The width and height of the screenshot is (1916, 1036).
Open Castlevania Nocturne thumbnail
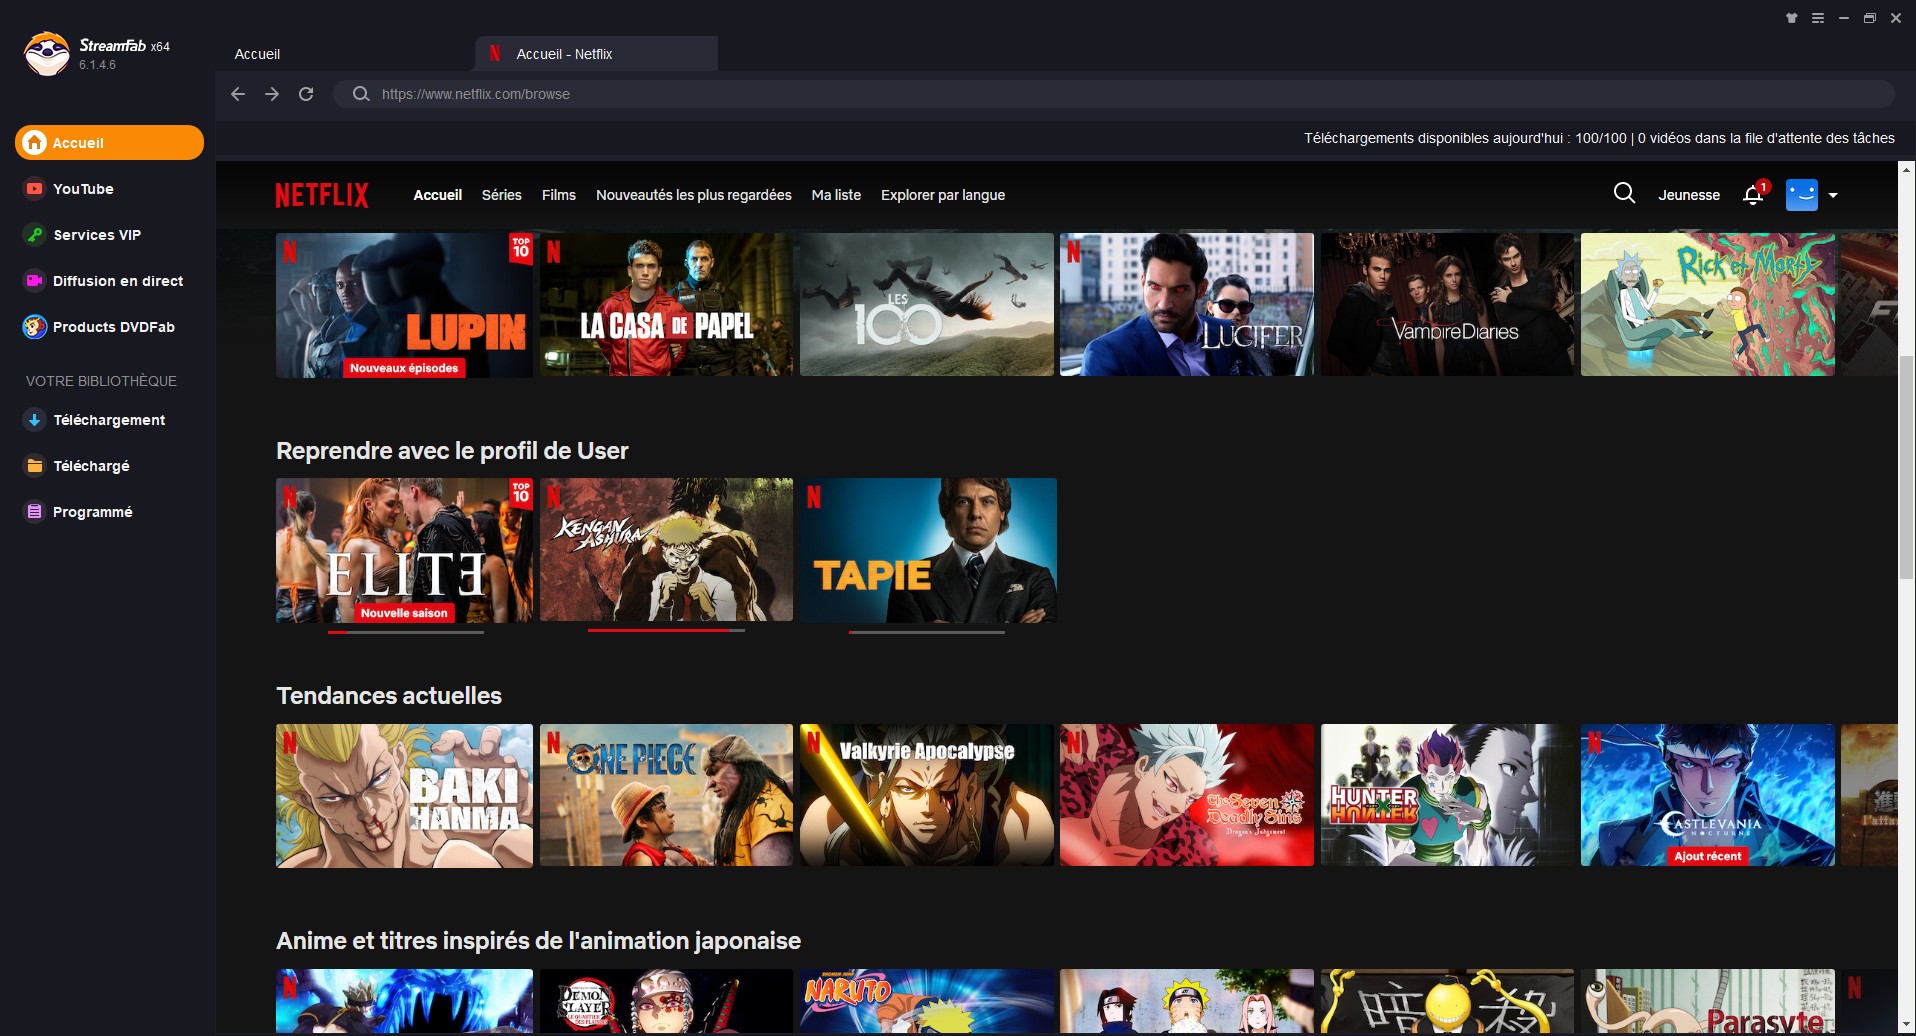tap(1708, 795)
